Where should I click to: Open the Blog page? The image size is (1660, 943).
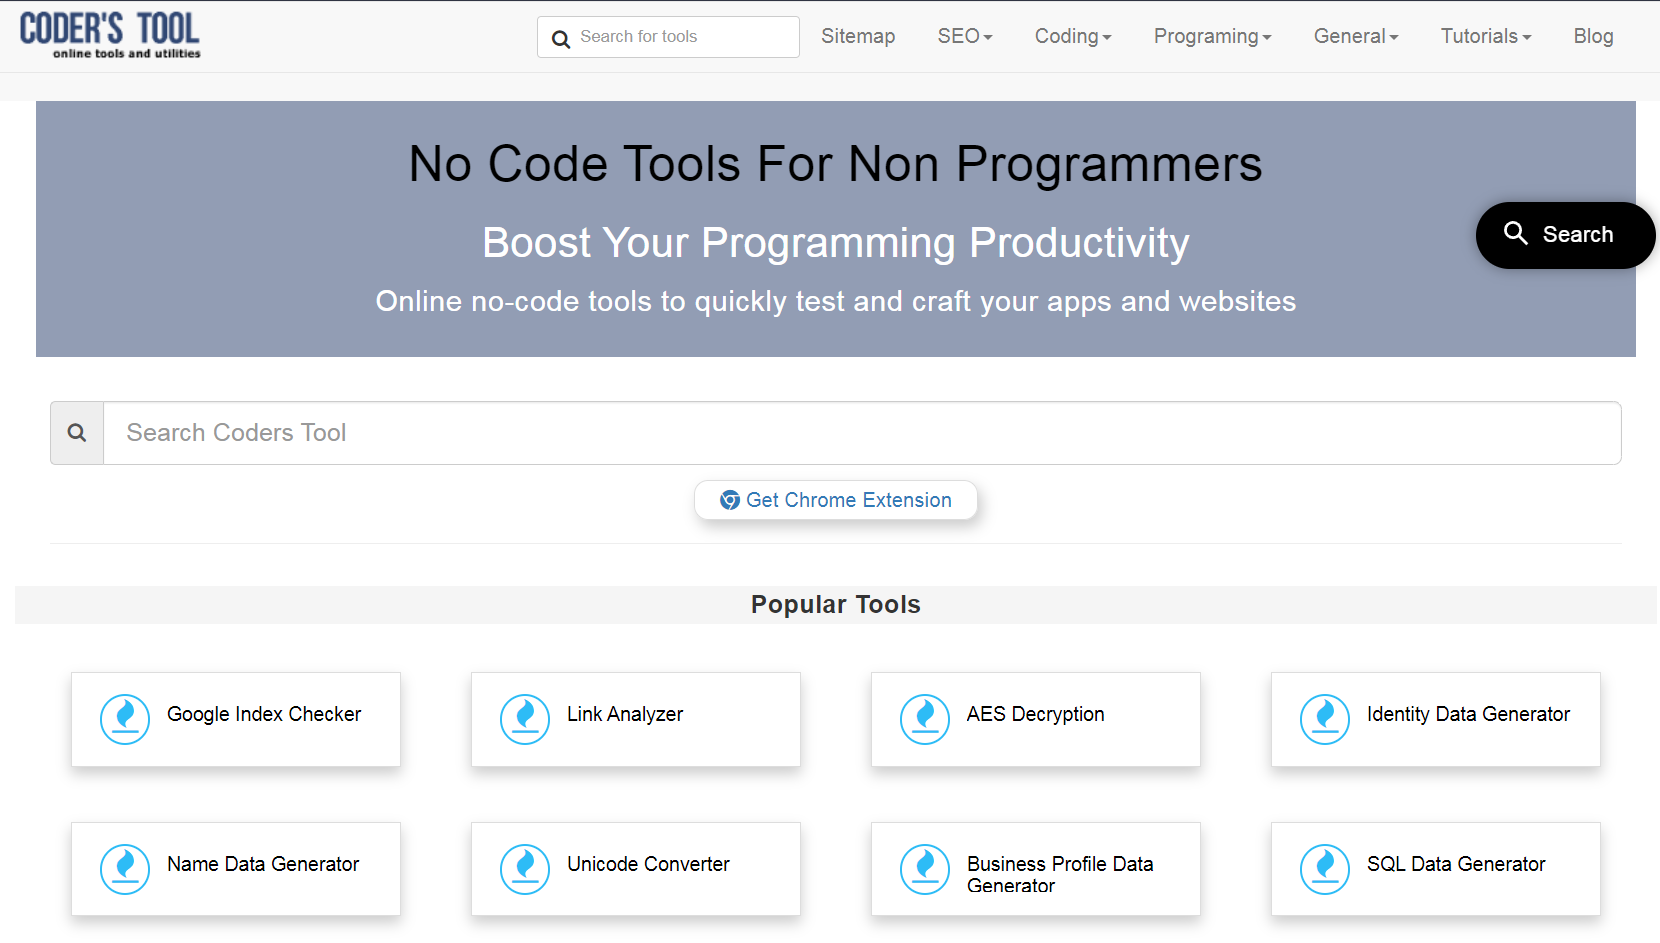[x=1593, y=36]
